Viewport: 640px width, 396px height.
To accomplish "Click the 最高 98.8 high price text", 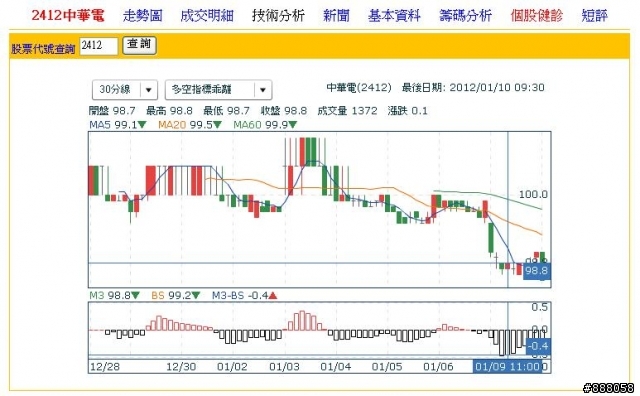I will (169, 111).
